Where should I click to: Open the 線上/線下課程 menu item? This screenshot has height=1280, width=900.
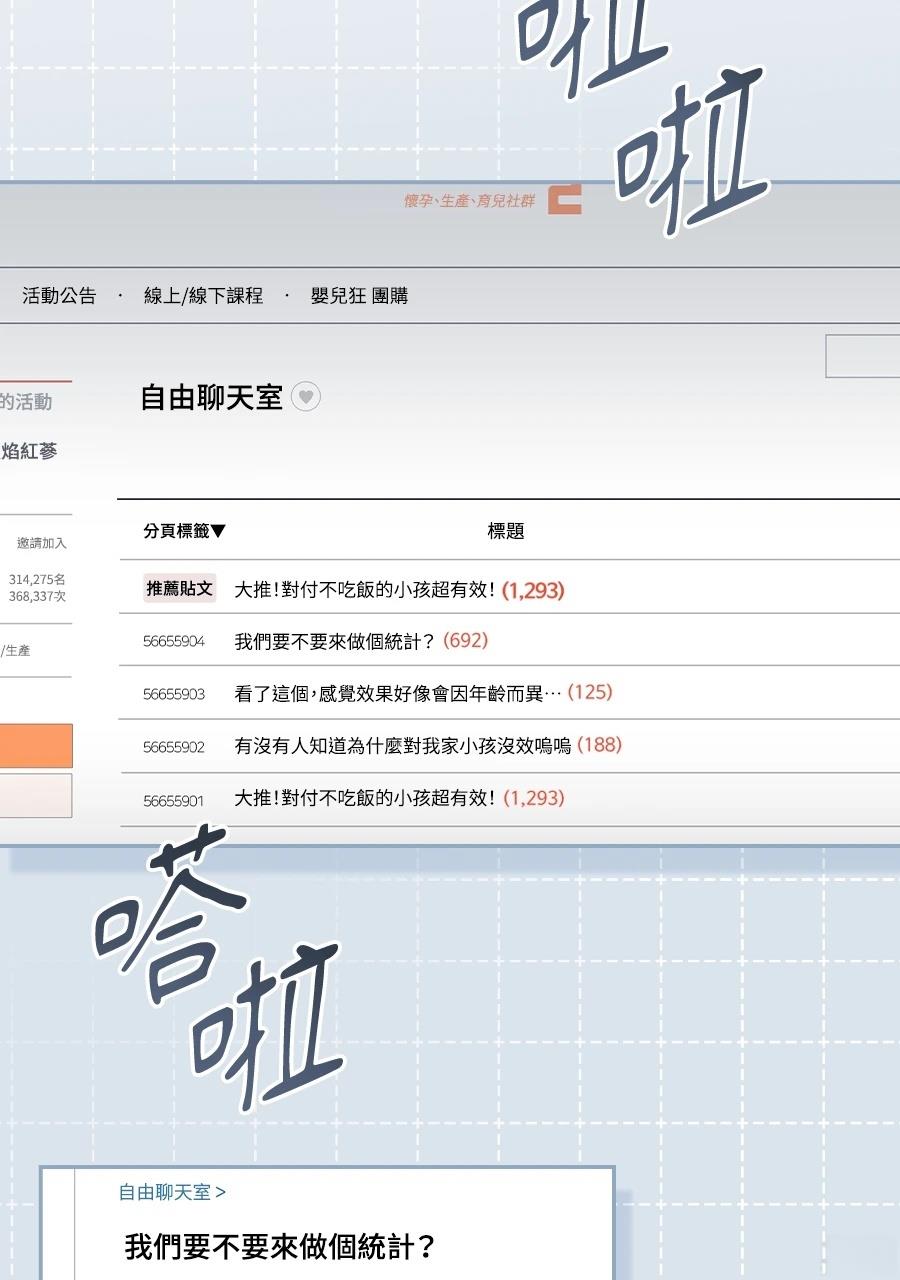pyautogui.click(x=203, y=296)
